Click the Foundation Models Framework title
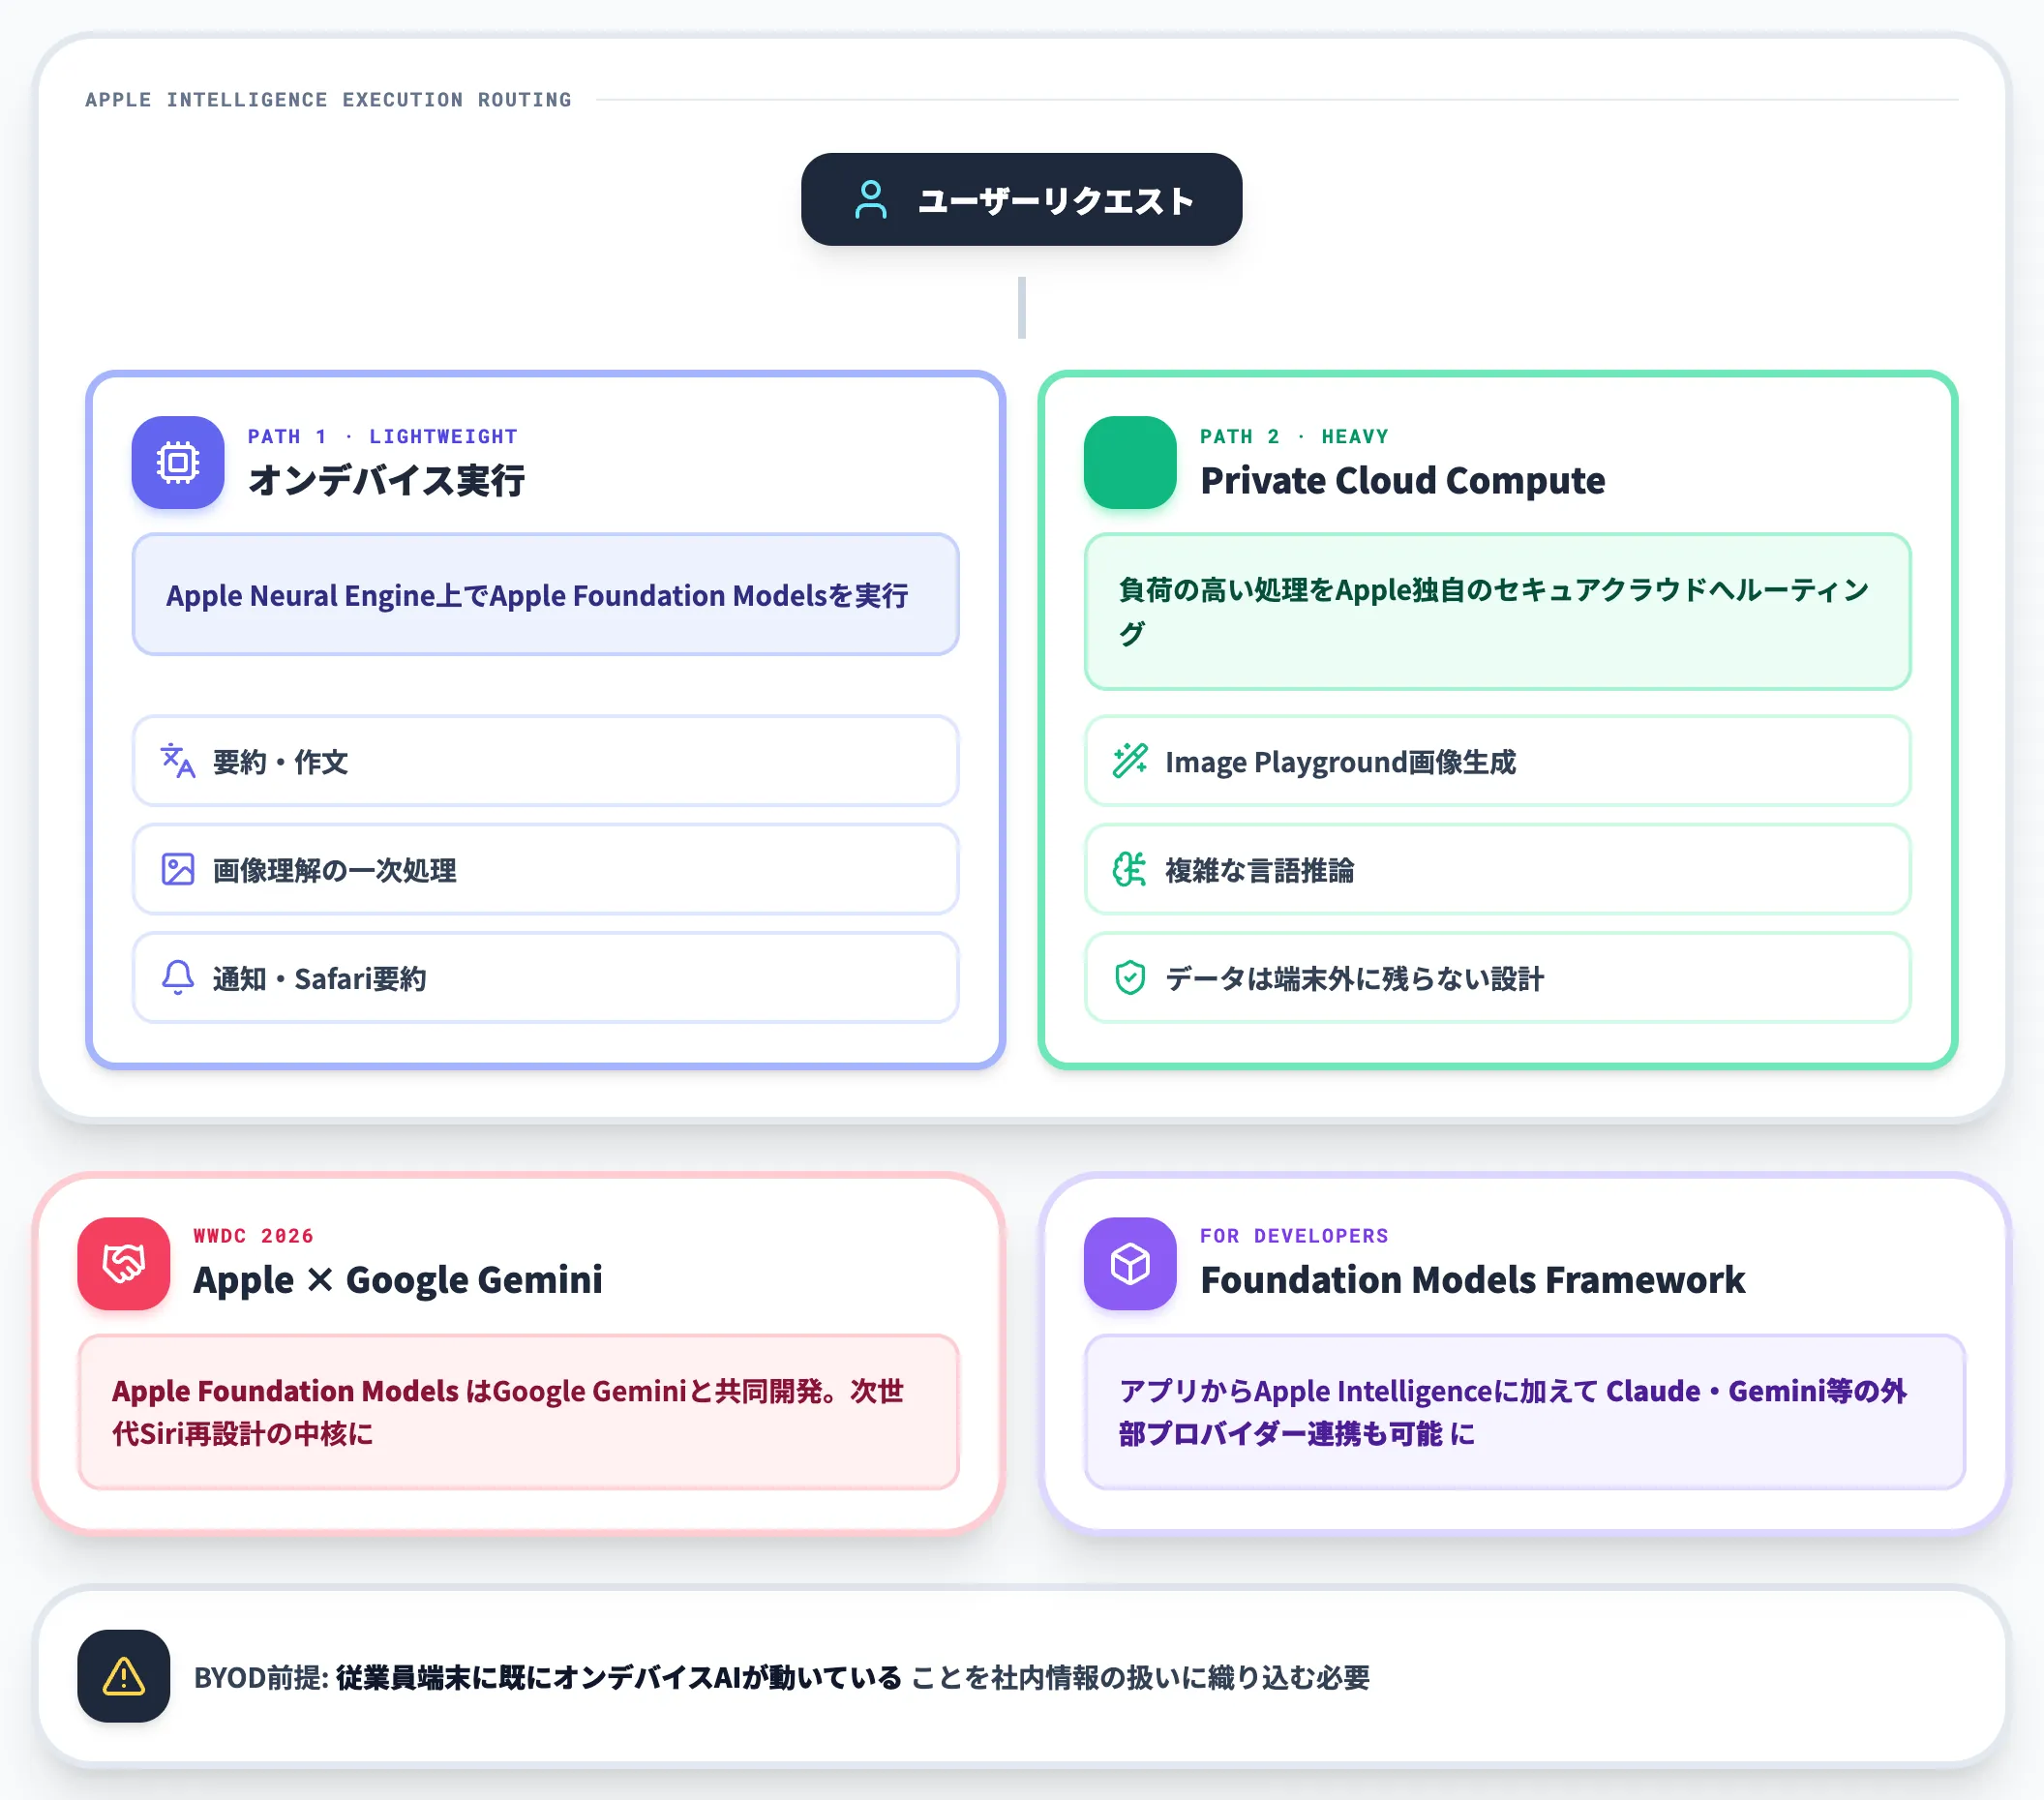This screenshot has width=2044, height=1800. point(1472,1280)
